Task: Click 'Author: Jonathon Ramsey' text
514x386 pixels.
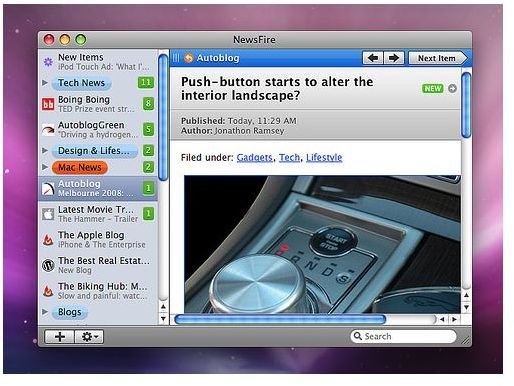Action: (x=232, y=131)
